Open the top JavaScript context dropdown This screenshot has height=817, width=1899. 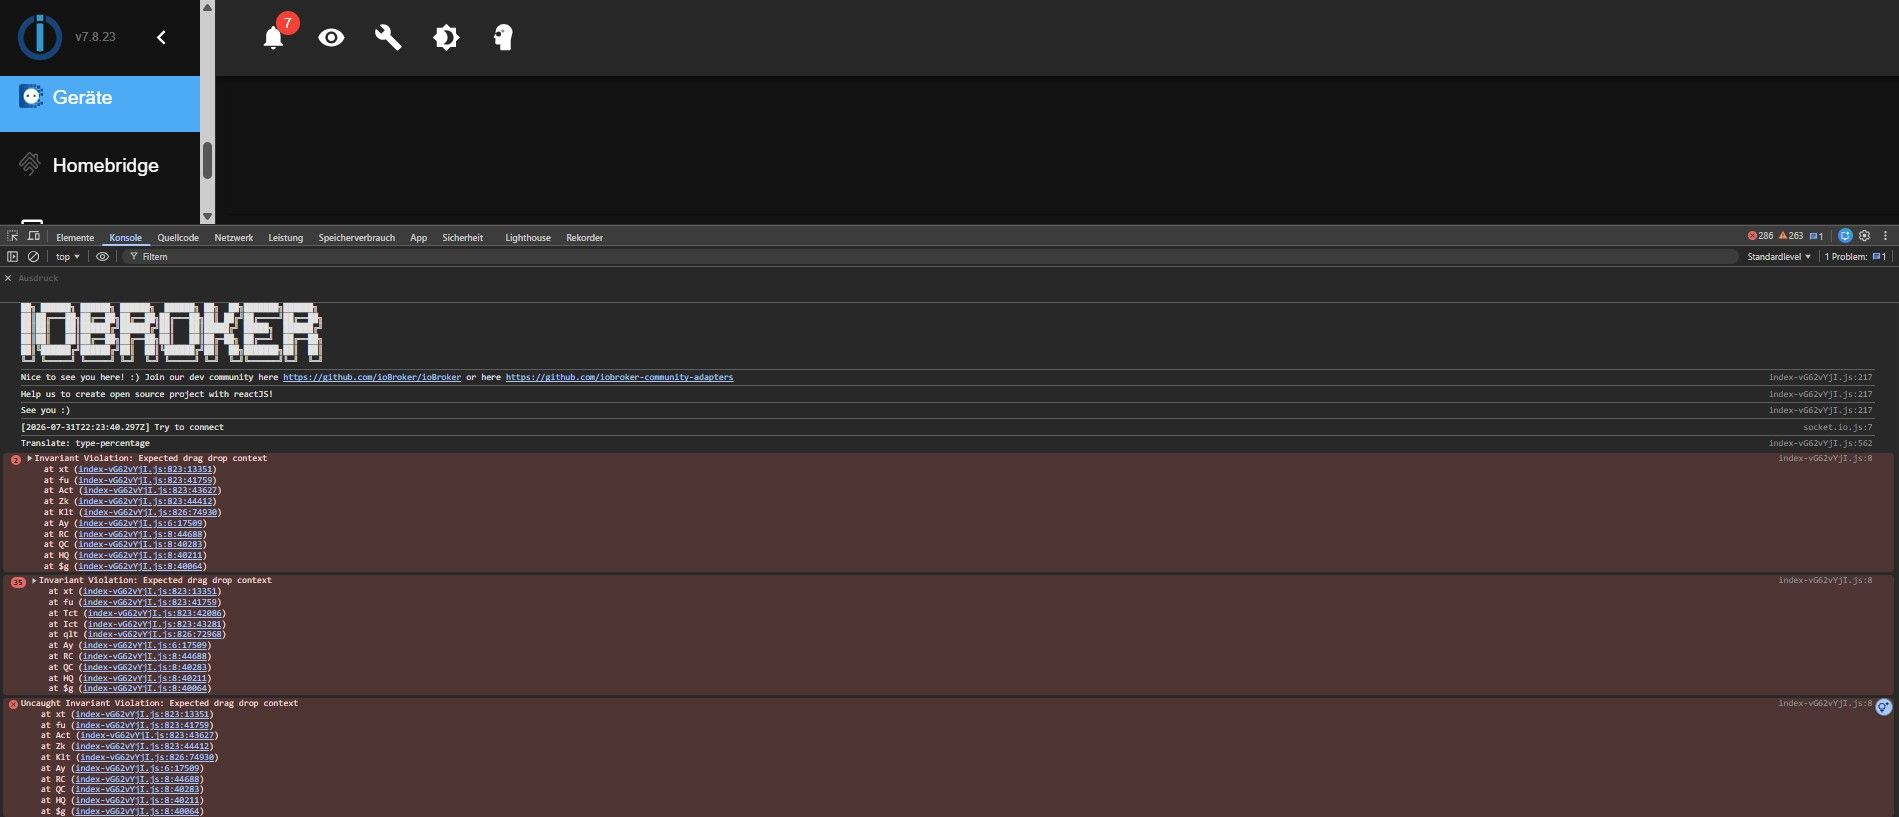[68, 257]
